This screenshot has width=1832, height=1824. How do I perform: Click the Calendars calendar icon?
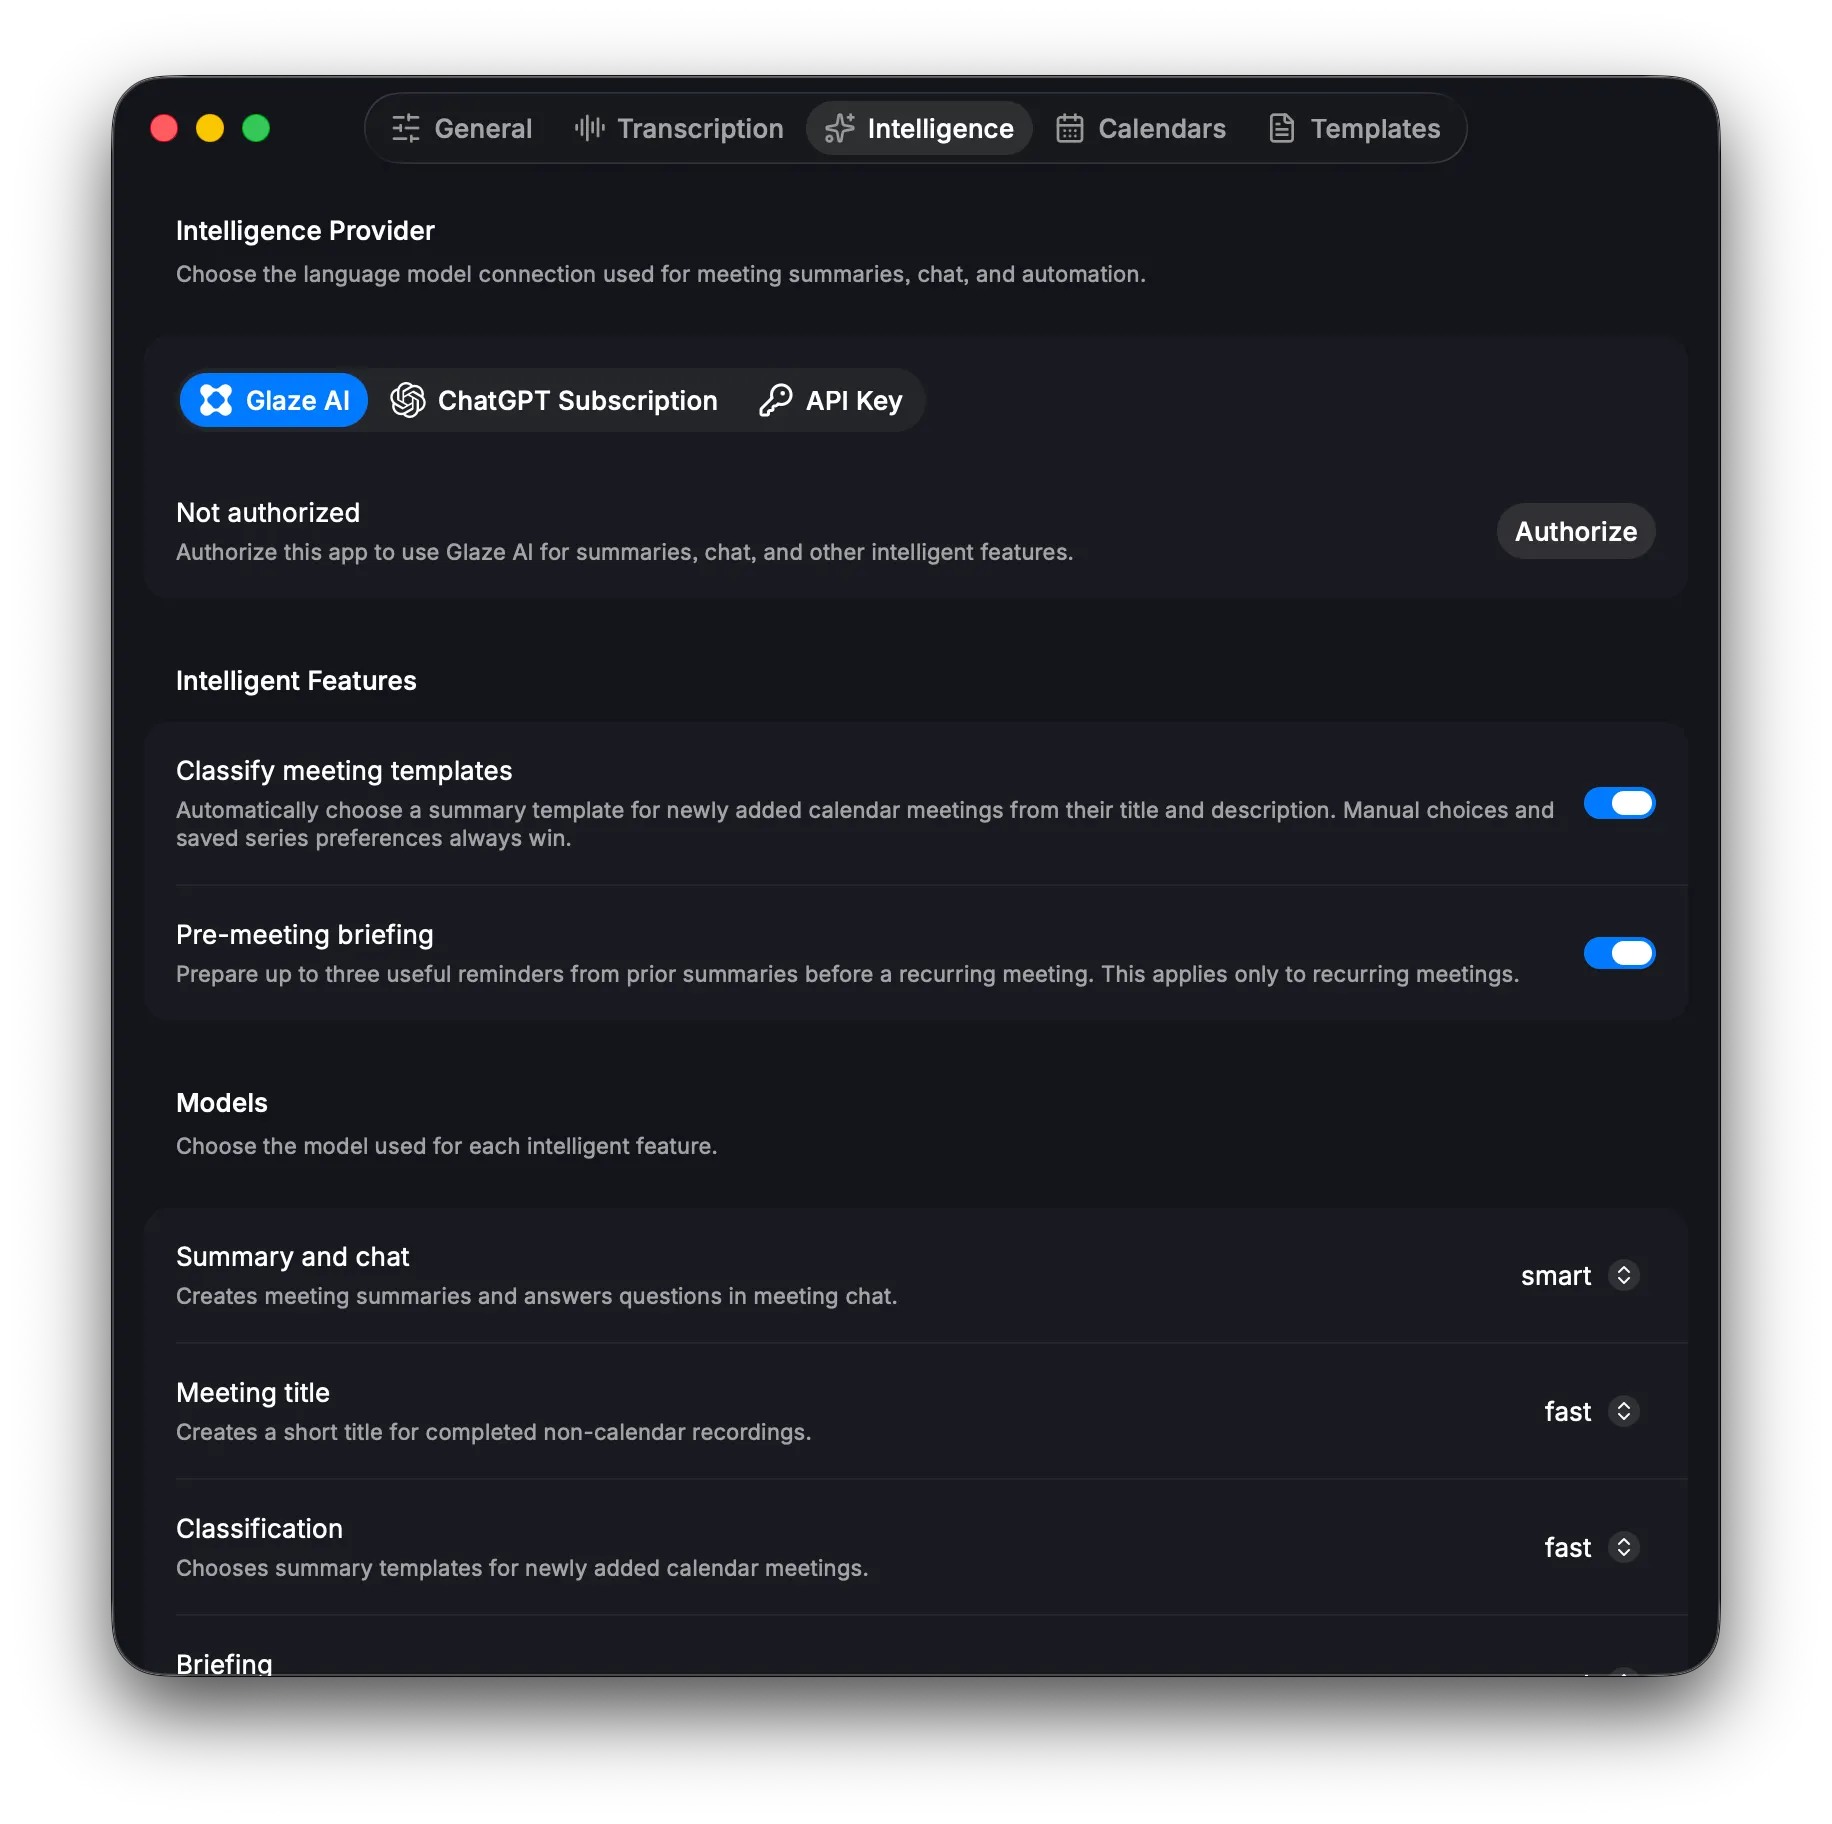click(x=1070, y=128)
